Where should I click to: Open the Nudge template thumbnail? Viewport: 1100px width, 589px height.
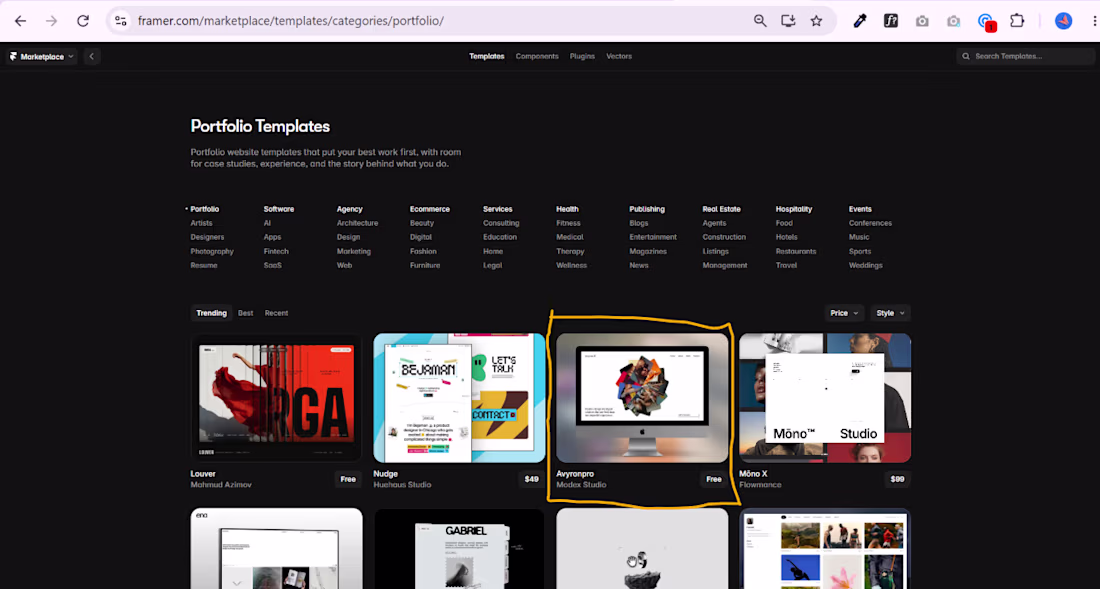click(460, 398)
